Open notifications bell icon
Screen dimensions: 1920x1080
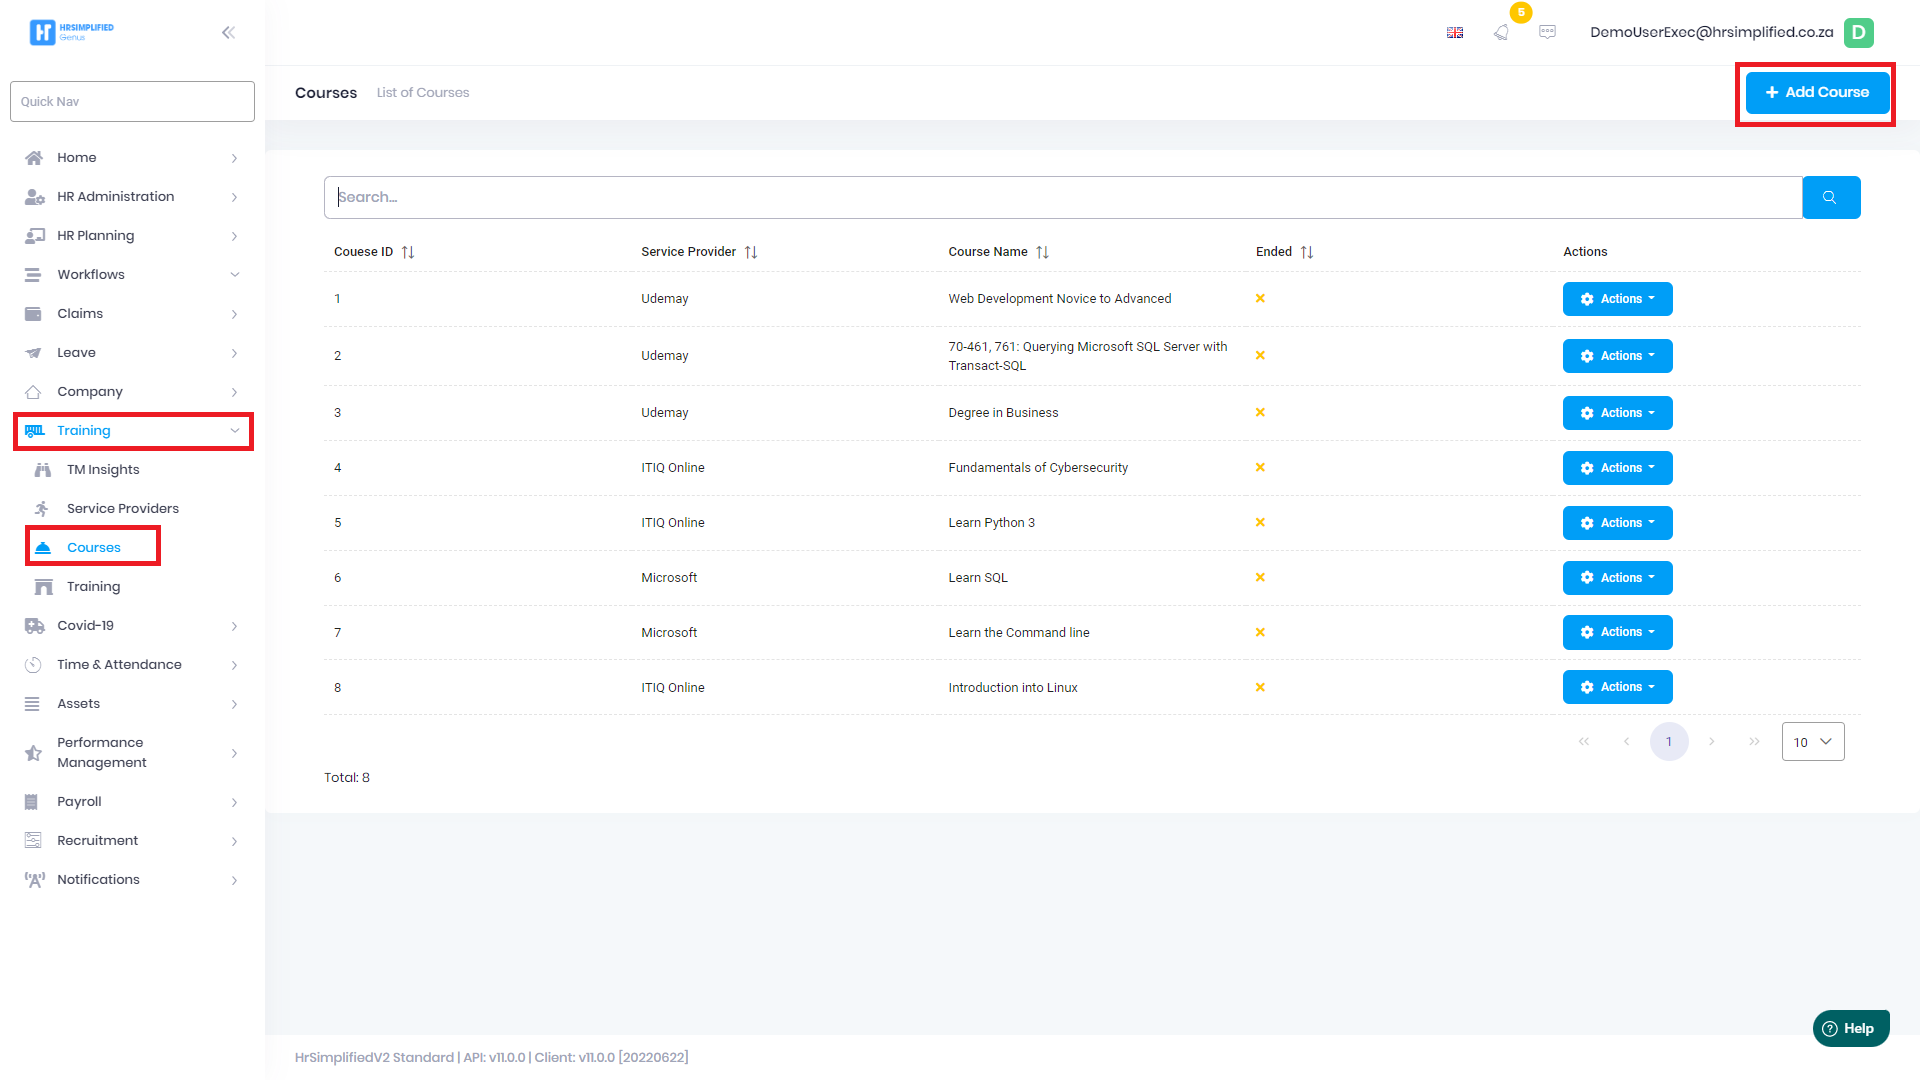1501,32
